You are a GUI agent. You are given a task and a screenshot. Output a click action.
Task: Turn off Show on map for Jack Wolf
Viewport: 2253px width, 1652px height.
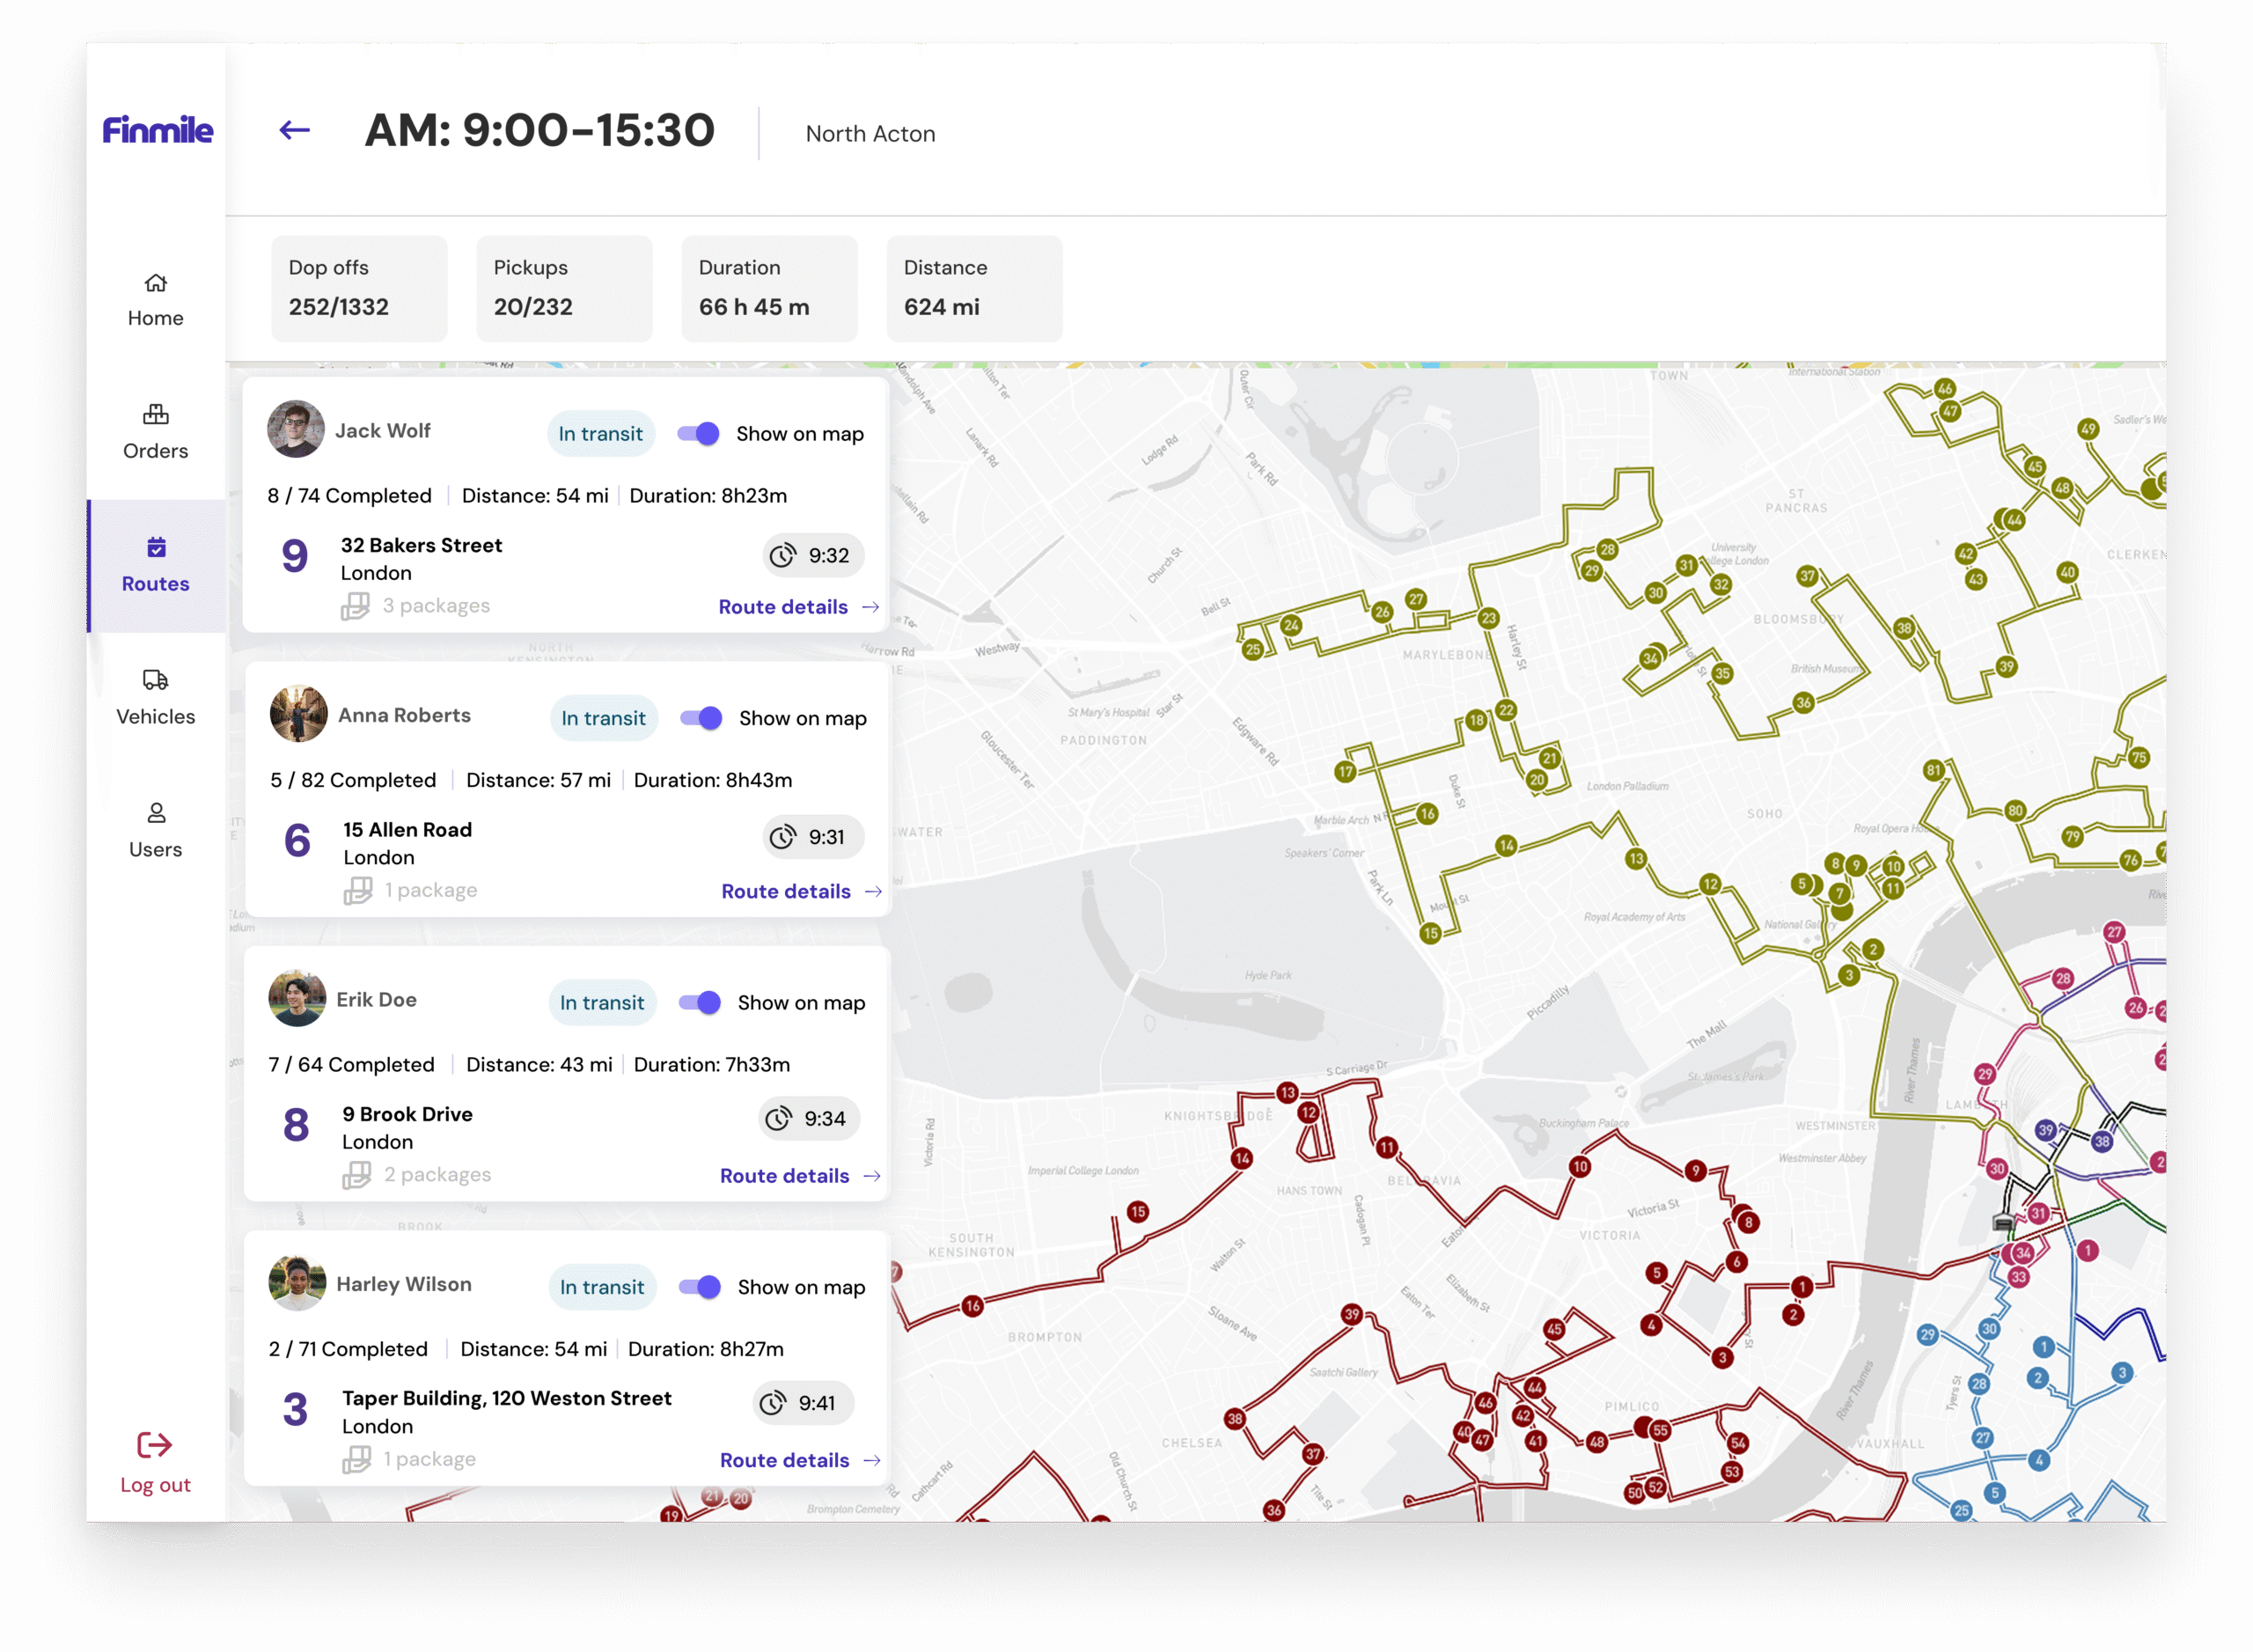coord(698,434)
